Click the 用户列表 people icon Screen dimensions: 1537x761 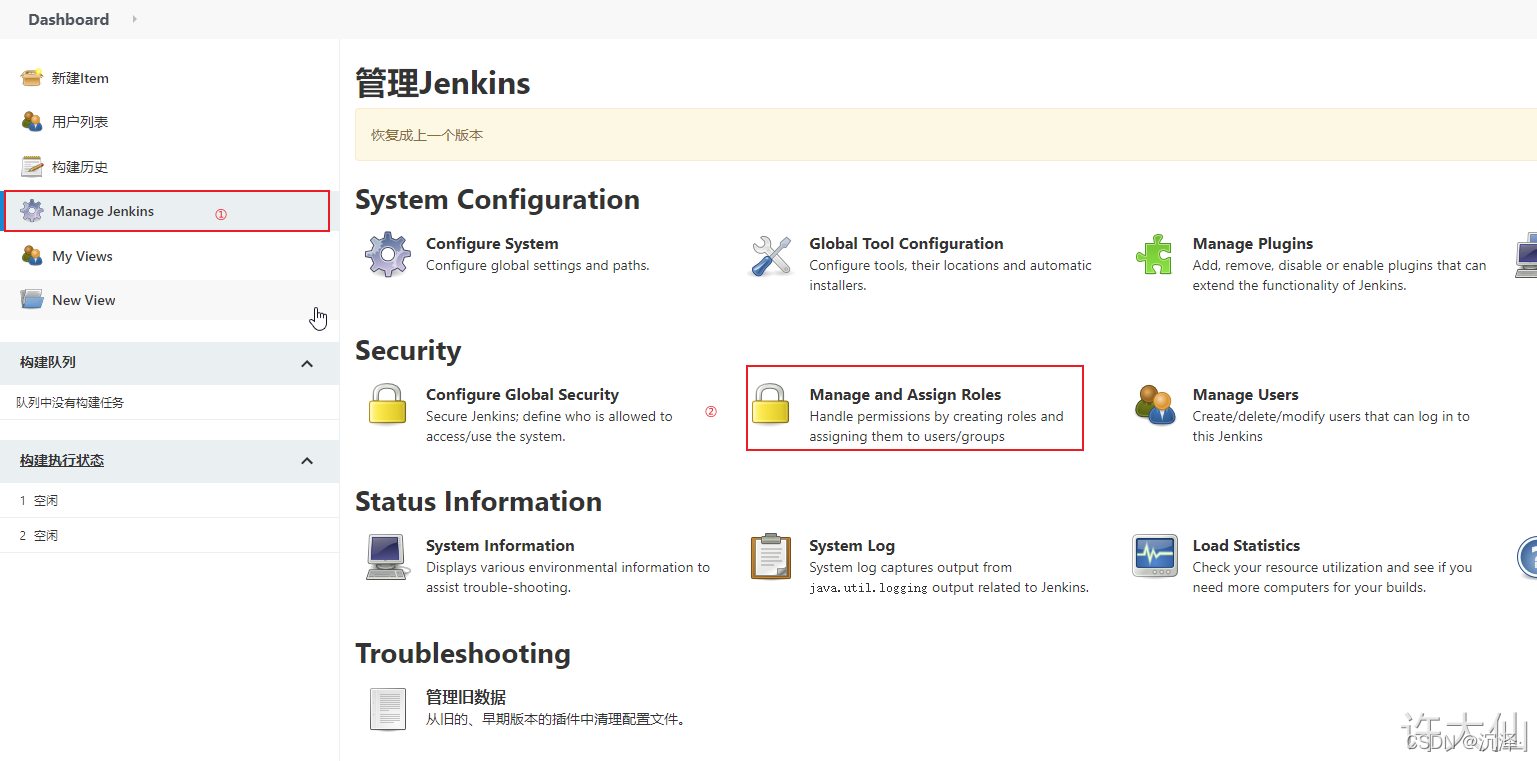coord(32,122)
